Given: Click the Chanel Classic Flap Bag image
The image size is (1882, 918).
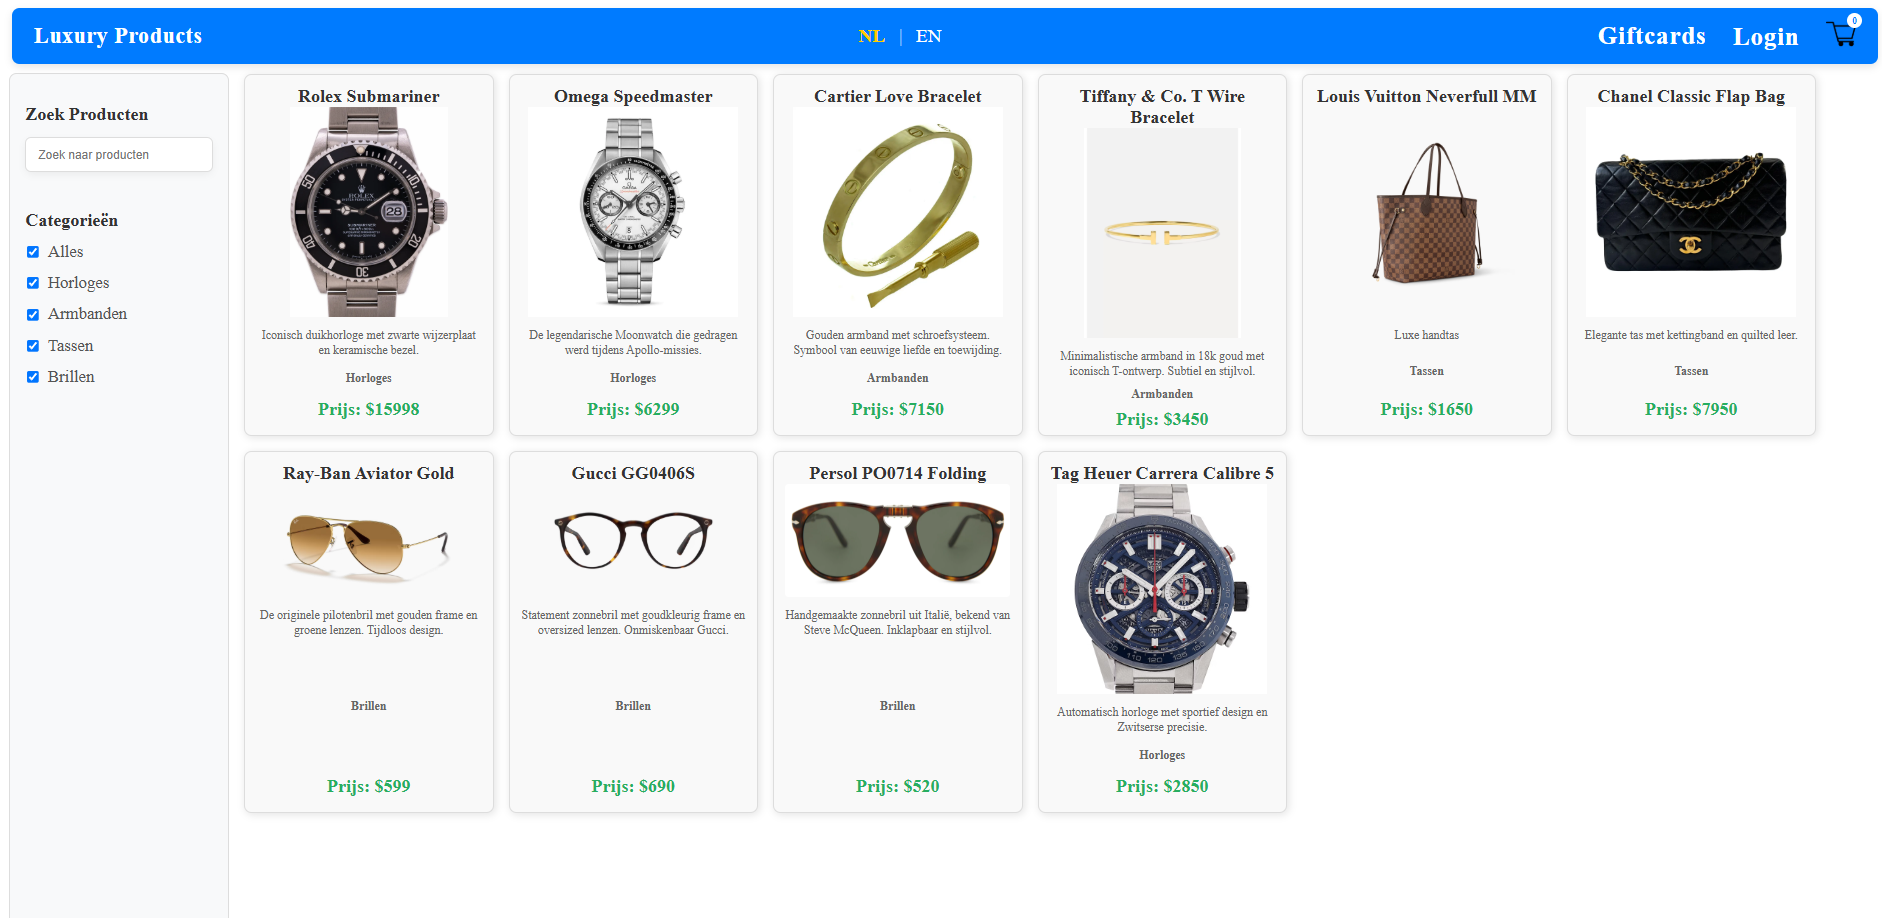Looking at the screenshot, I should click(1691, 212).
